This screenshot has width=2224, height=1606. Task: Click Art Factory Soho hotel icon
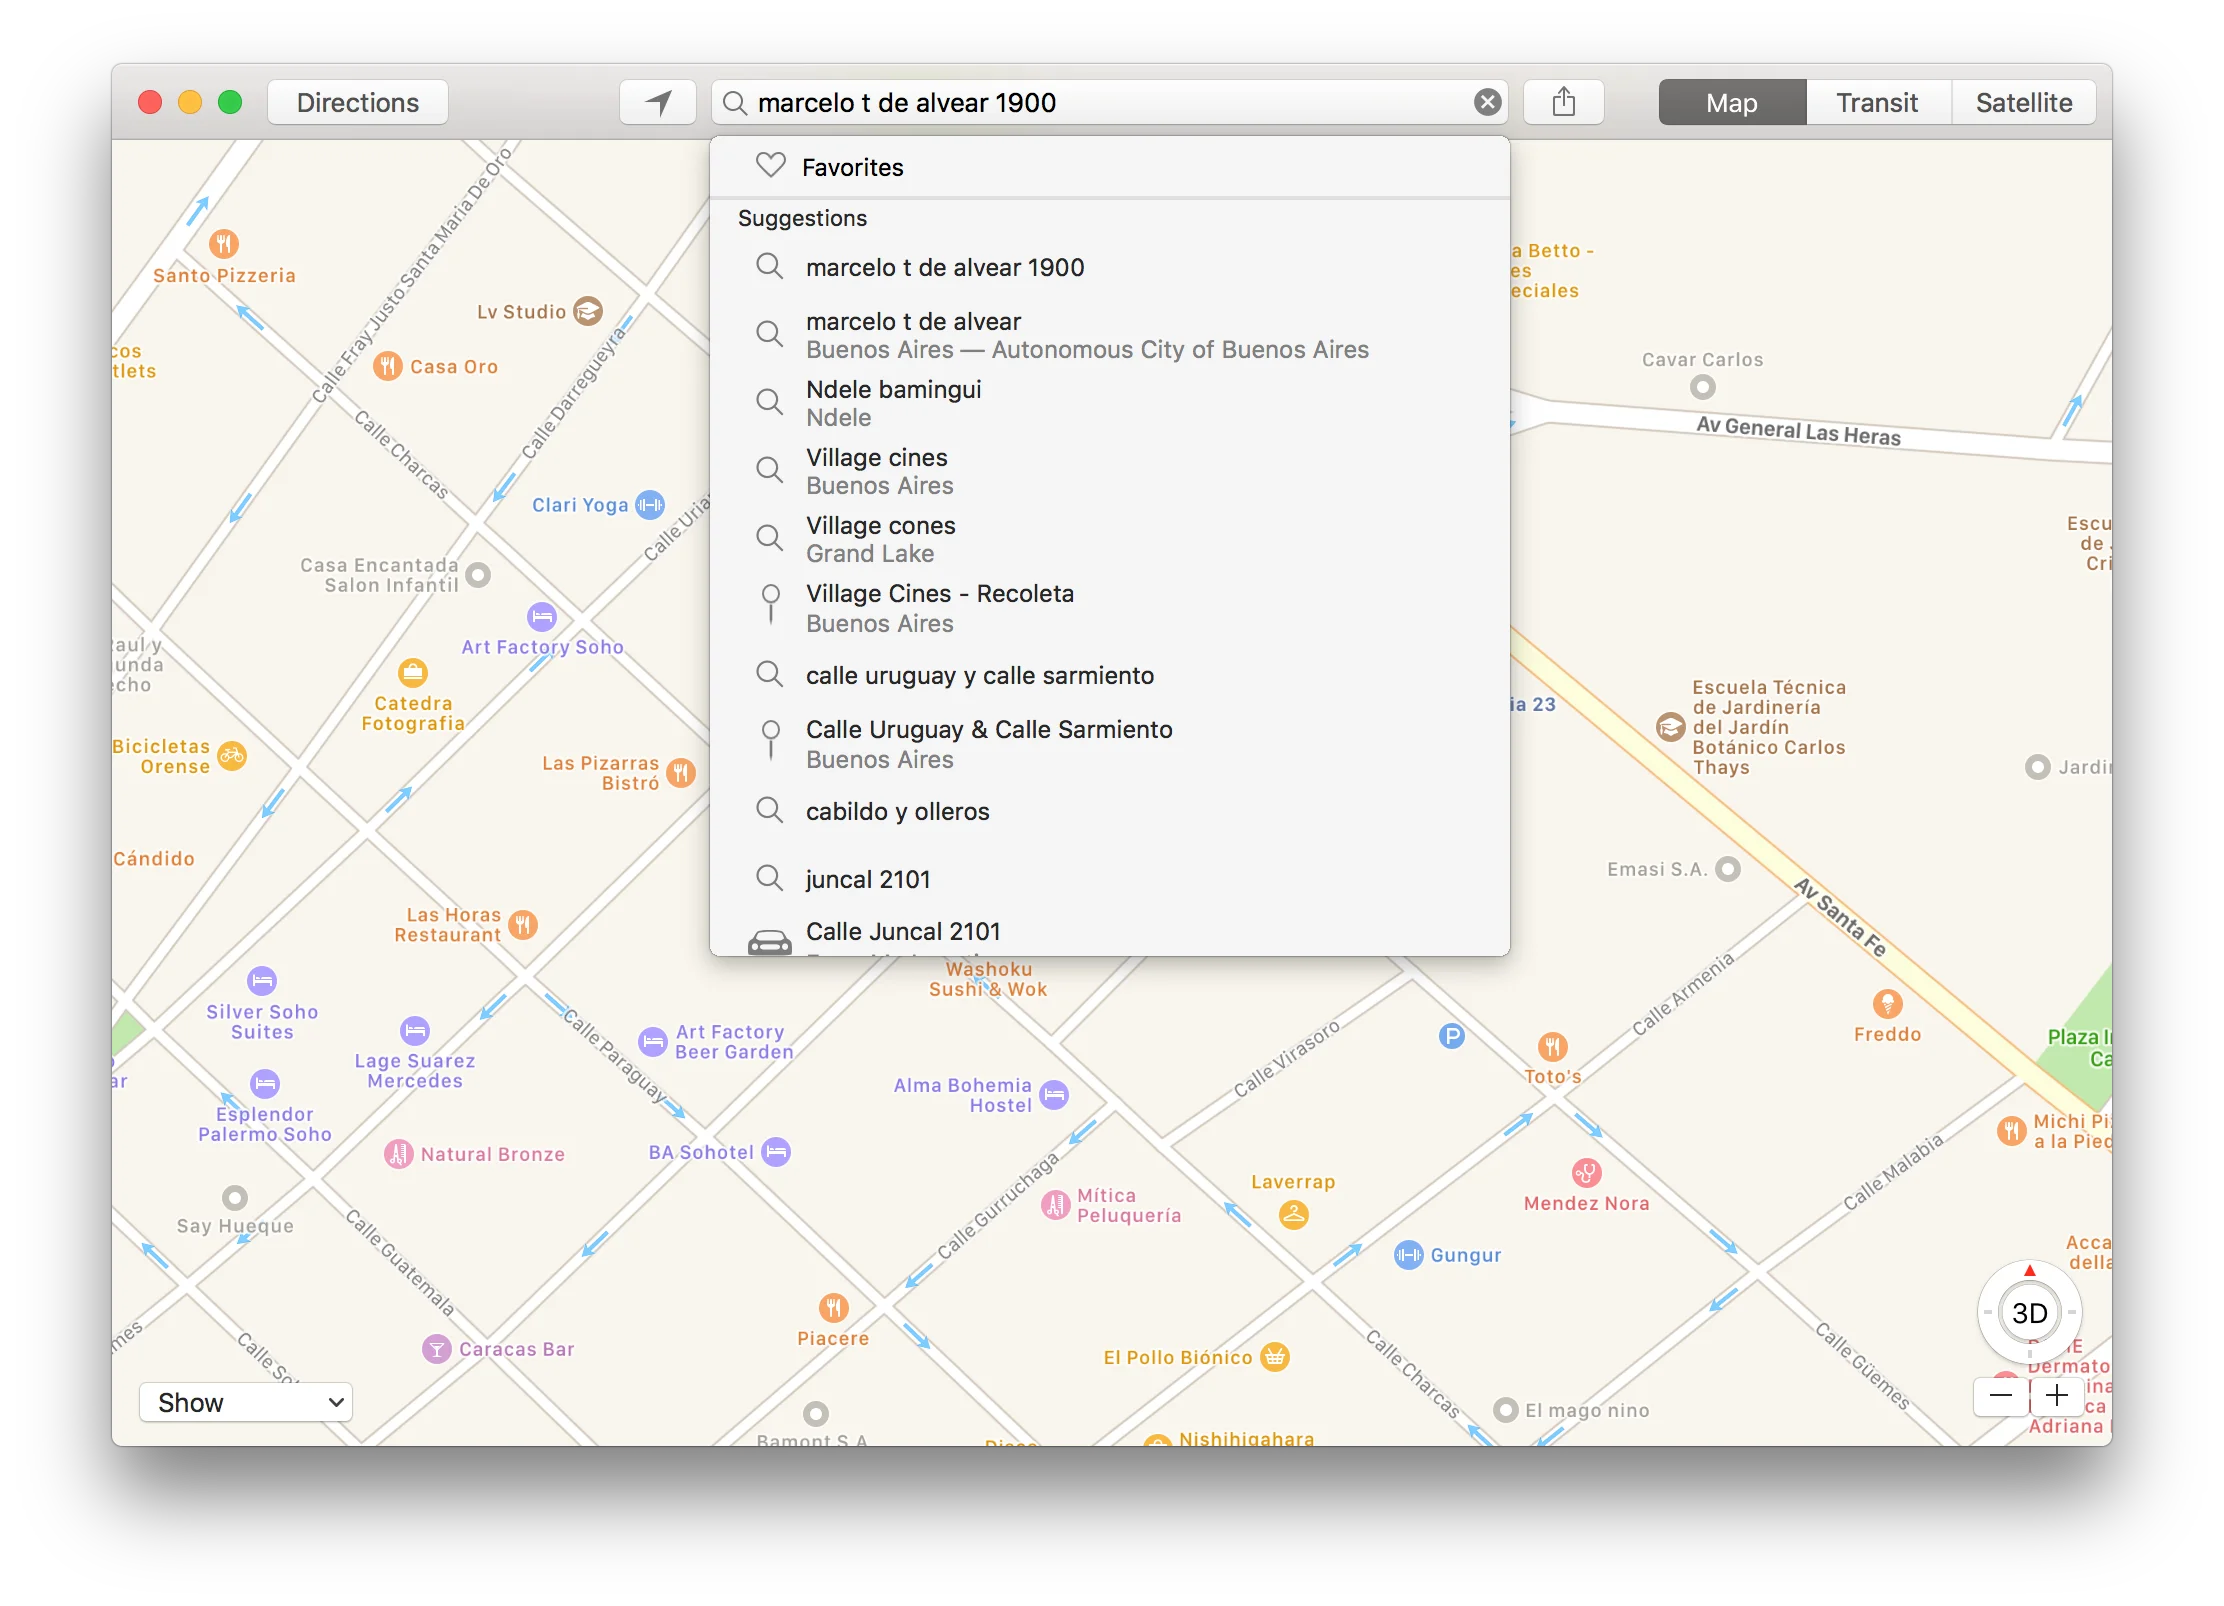542,616
